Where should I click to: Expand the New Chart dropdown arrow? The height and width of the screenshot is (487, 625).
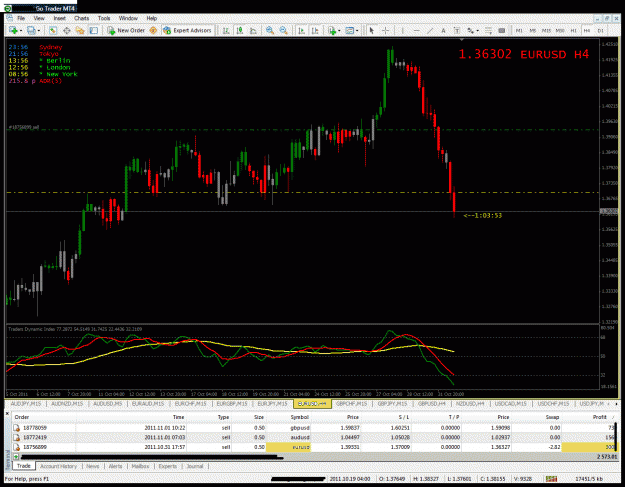click(20, 31)
